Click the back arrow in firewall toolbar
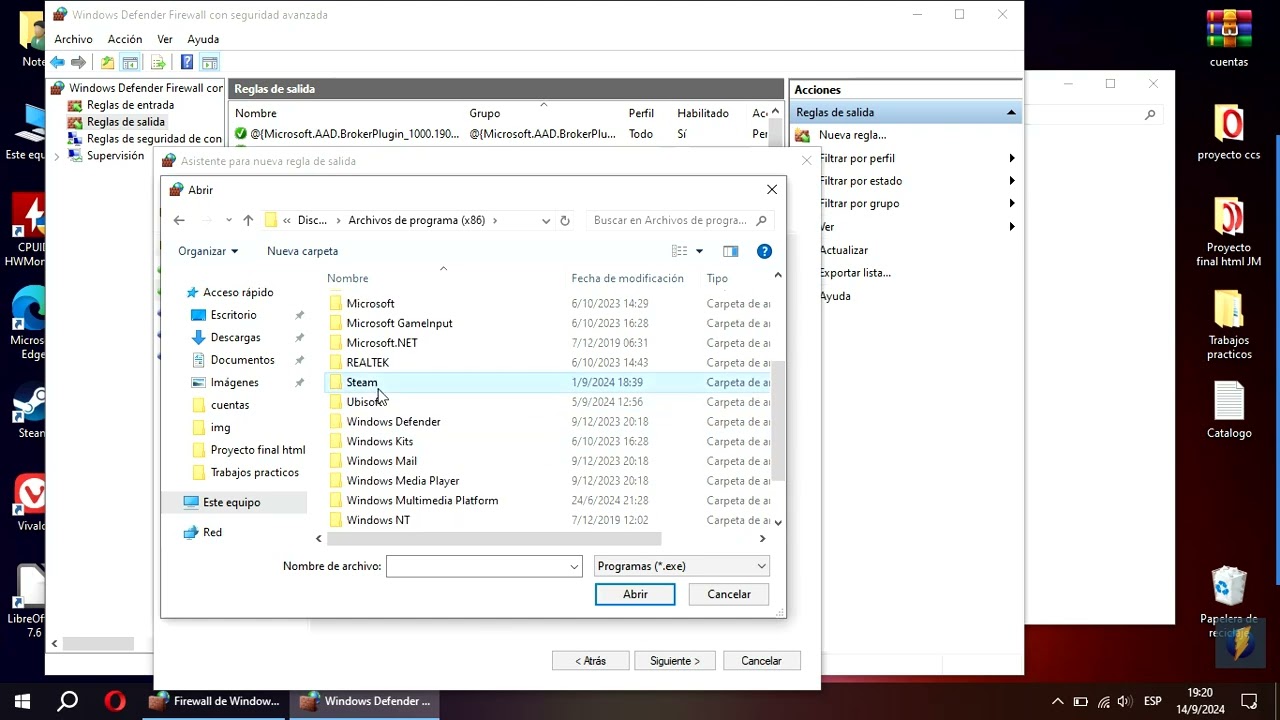1280x720 pixels. tap(58, 63)
